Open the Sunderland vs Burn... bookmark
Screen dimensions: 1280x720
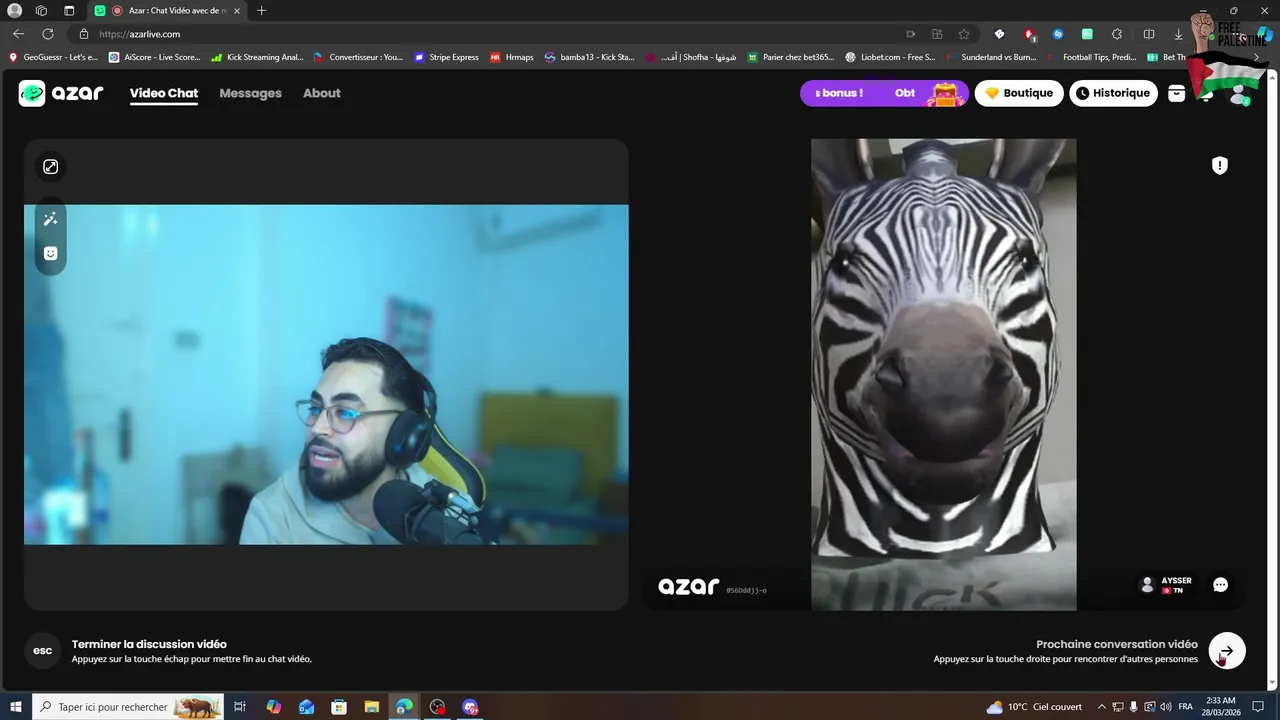point(991,57)
